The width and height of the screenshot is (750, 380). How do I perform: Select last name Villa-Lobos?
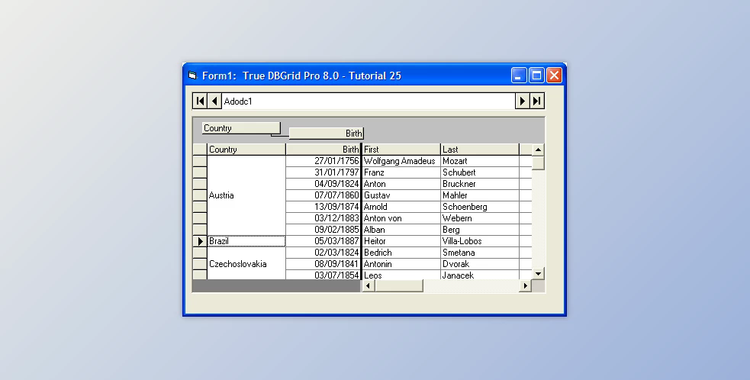coord(480,242)
